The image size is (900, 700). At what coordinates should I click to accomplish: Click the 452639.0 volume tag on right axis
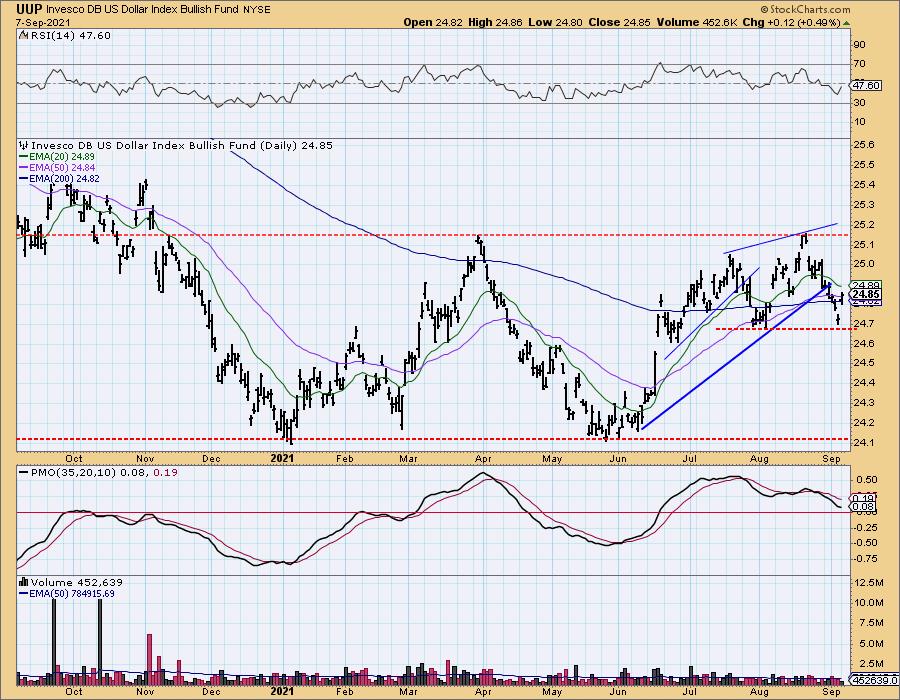pyautogui.click(x=875, y=680)
